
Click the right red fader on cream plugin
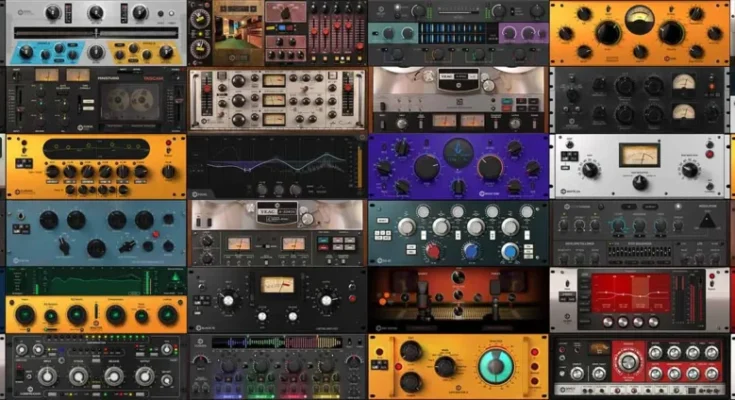click(x=348, y=88)
